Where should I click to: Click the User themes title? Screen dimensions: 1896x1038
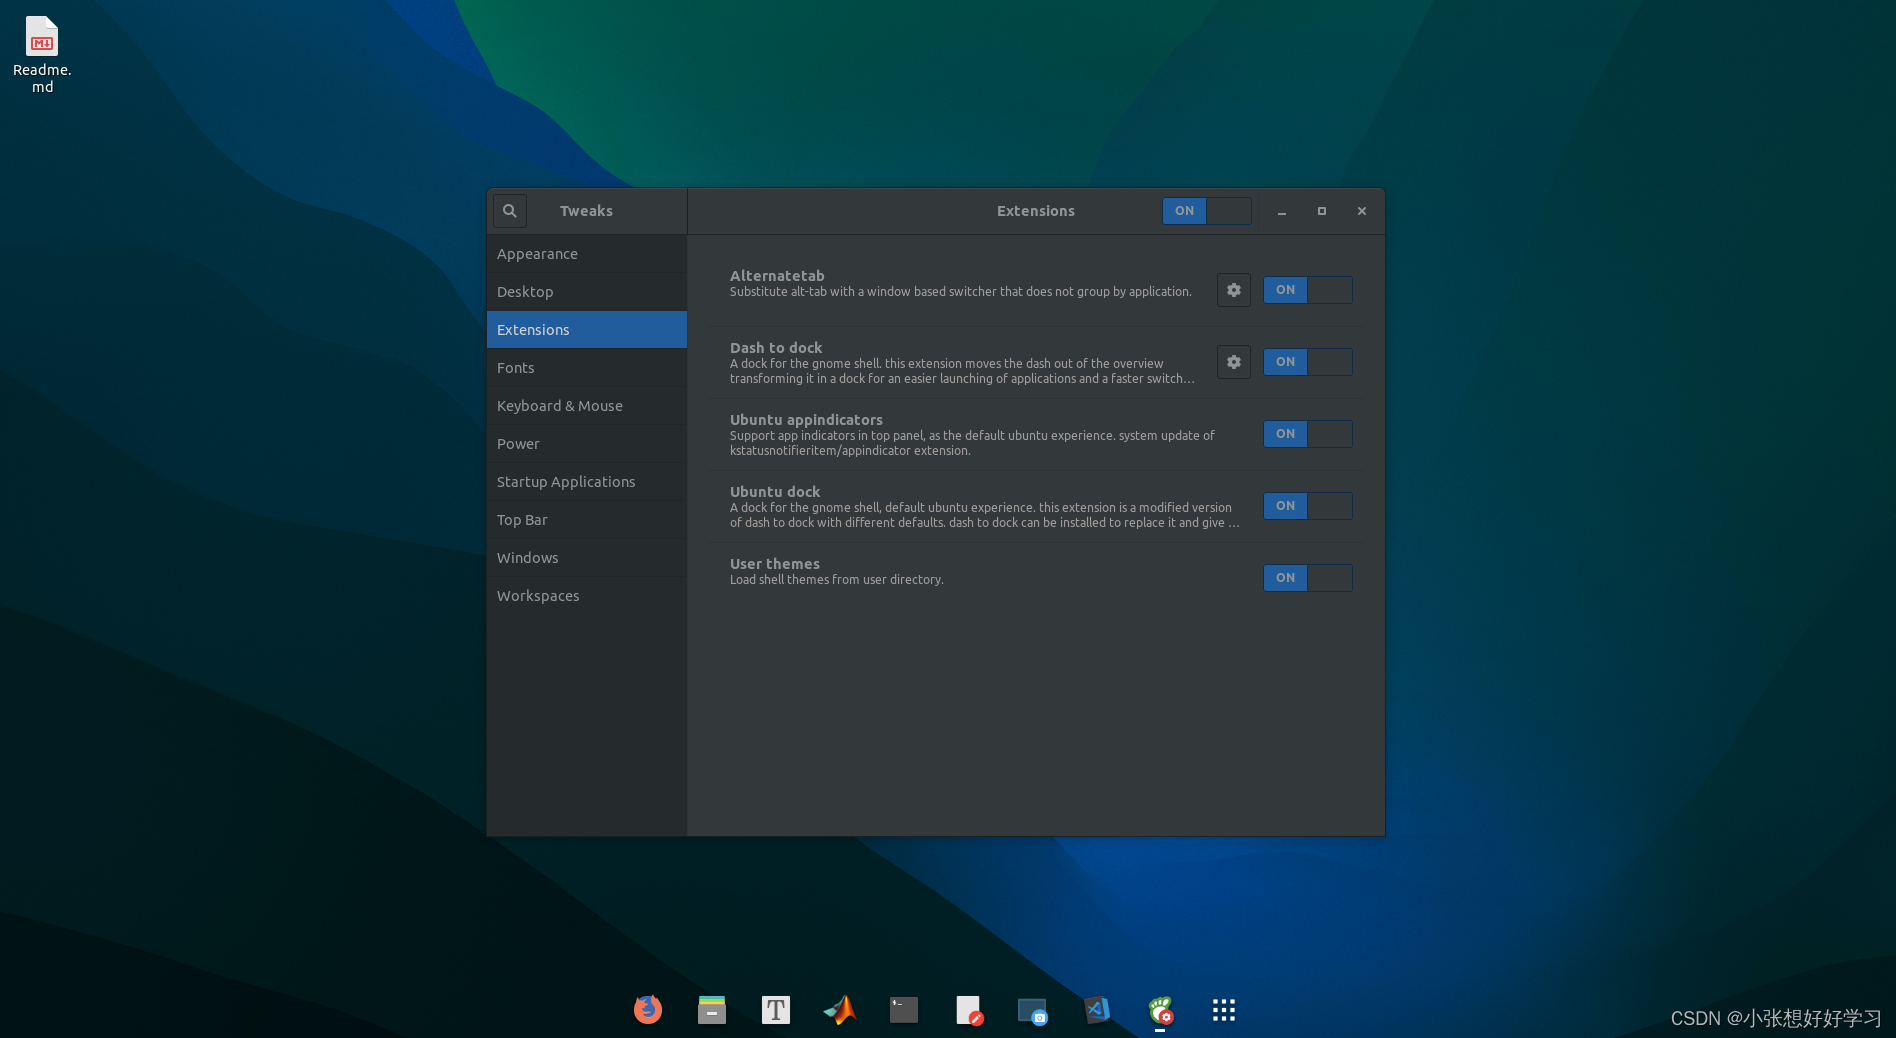pos(775,564)
